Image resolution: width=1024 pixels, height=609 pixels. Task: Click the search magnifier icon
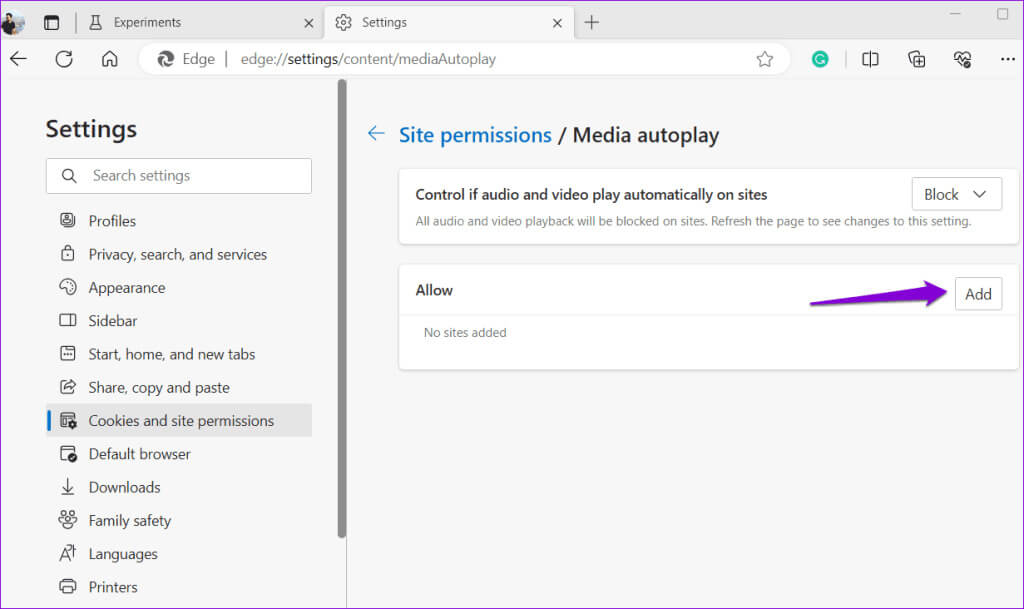69,176
